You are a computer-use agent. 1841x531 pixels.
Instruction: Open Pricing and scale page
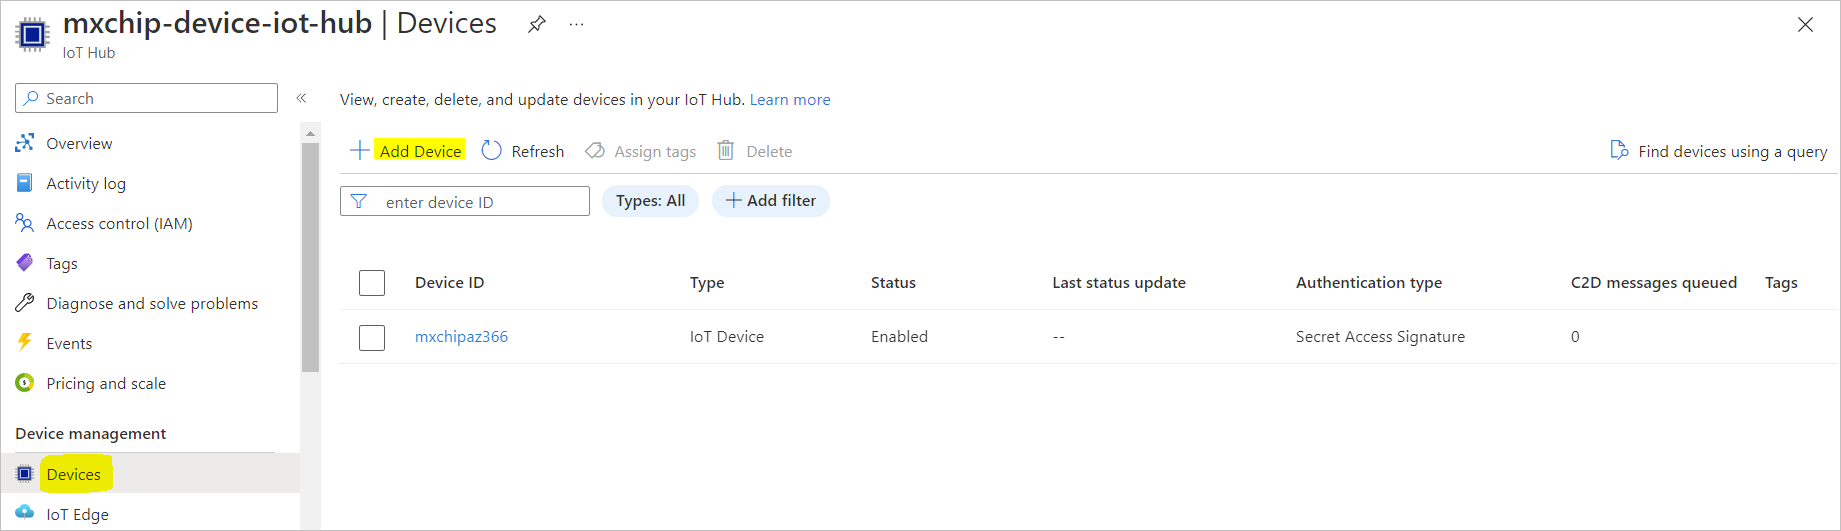[x=106, y=383]
